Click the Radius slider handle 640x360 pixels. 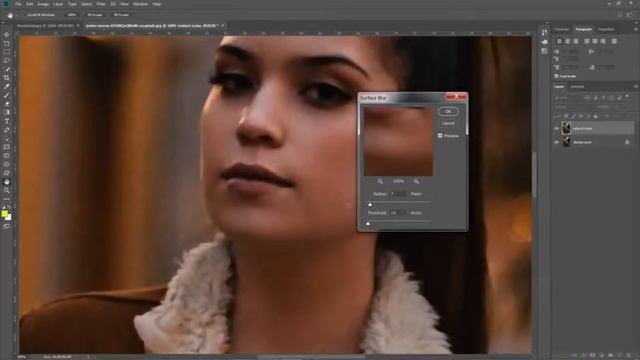click(370, 204)
